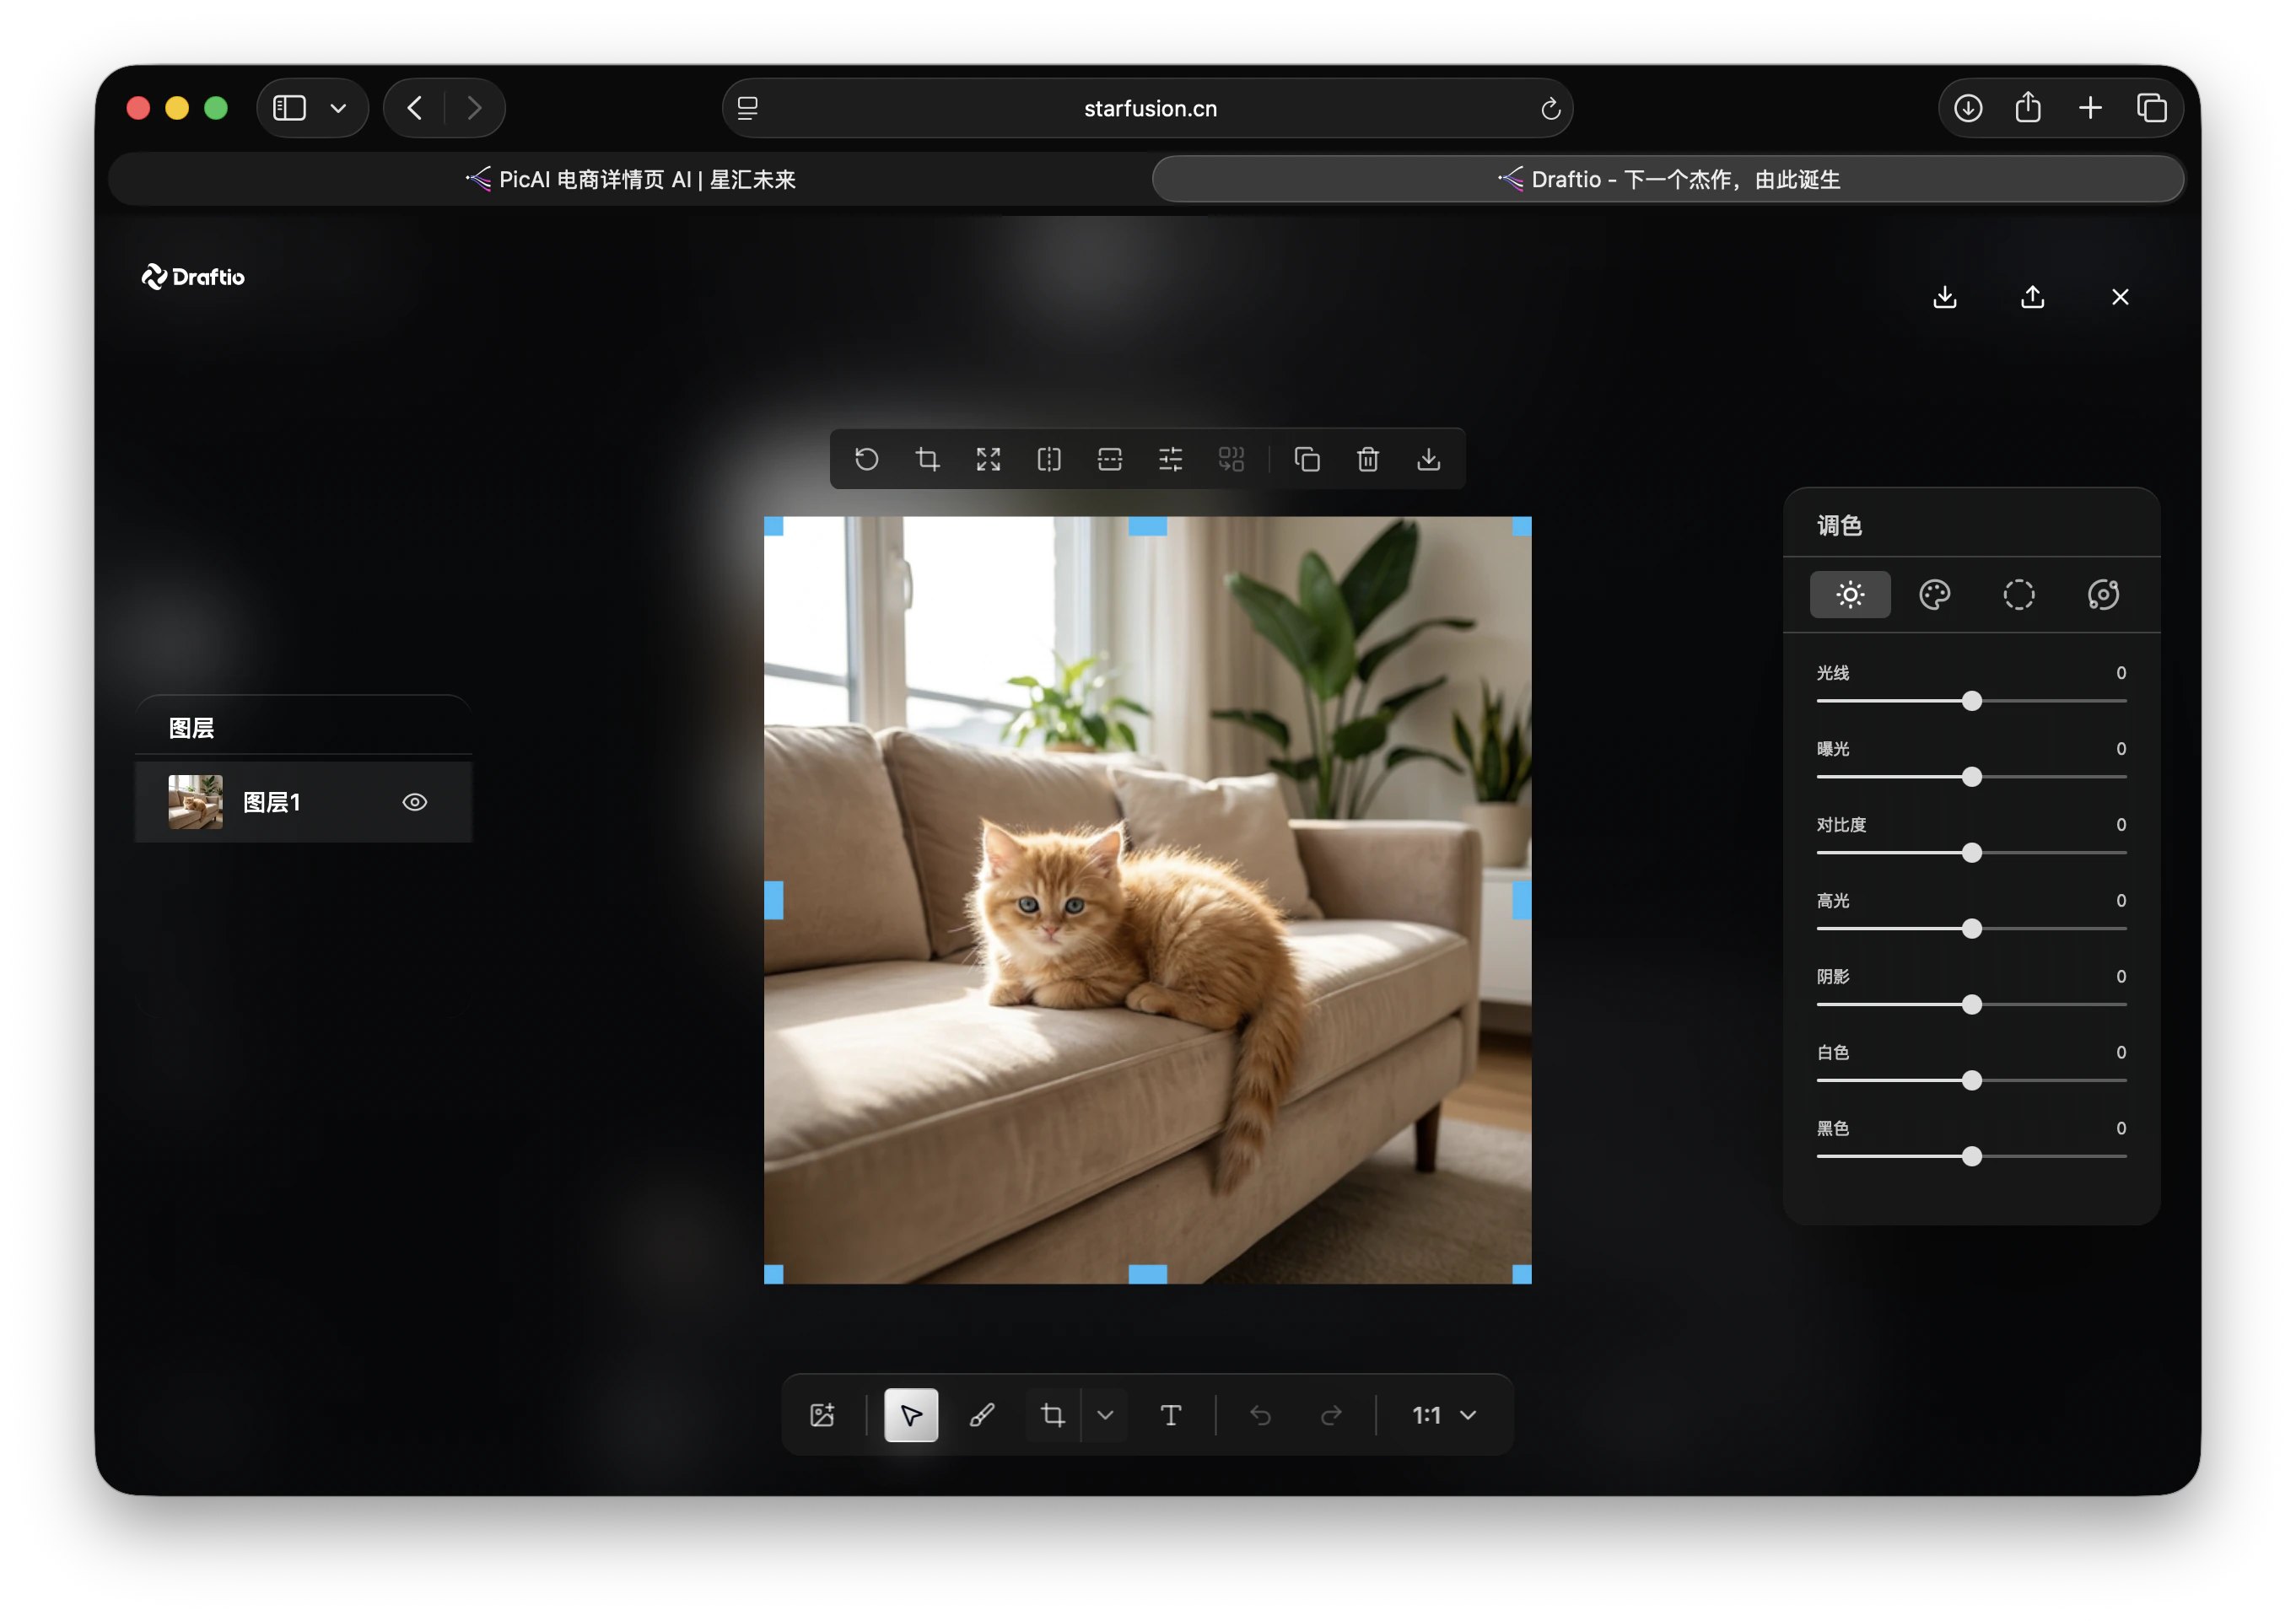Expand the crop tool options chevron

[1105, 1415]
